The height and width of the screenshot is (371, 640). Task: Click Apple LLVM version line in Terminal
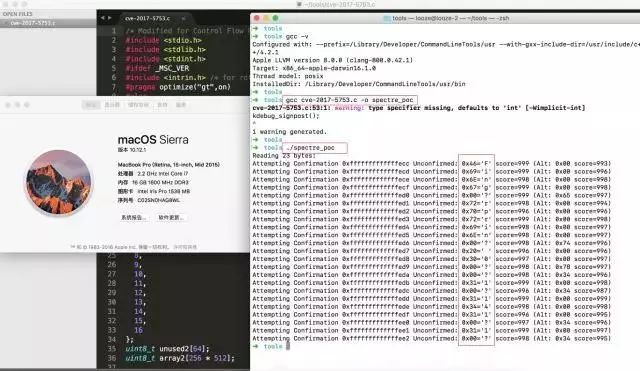pyautogui.click(x=332, y=60)
